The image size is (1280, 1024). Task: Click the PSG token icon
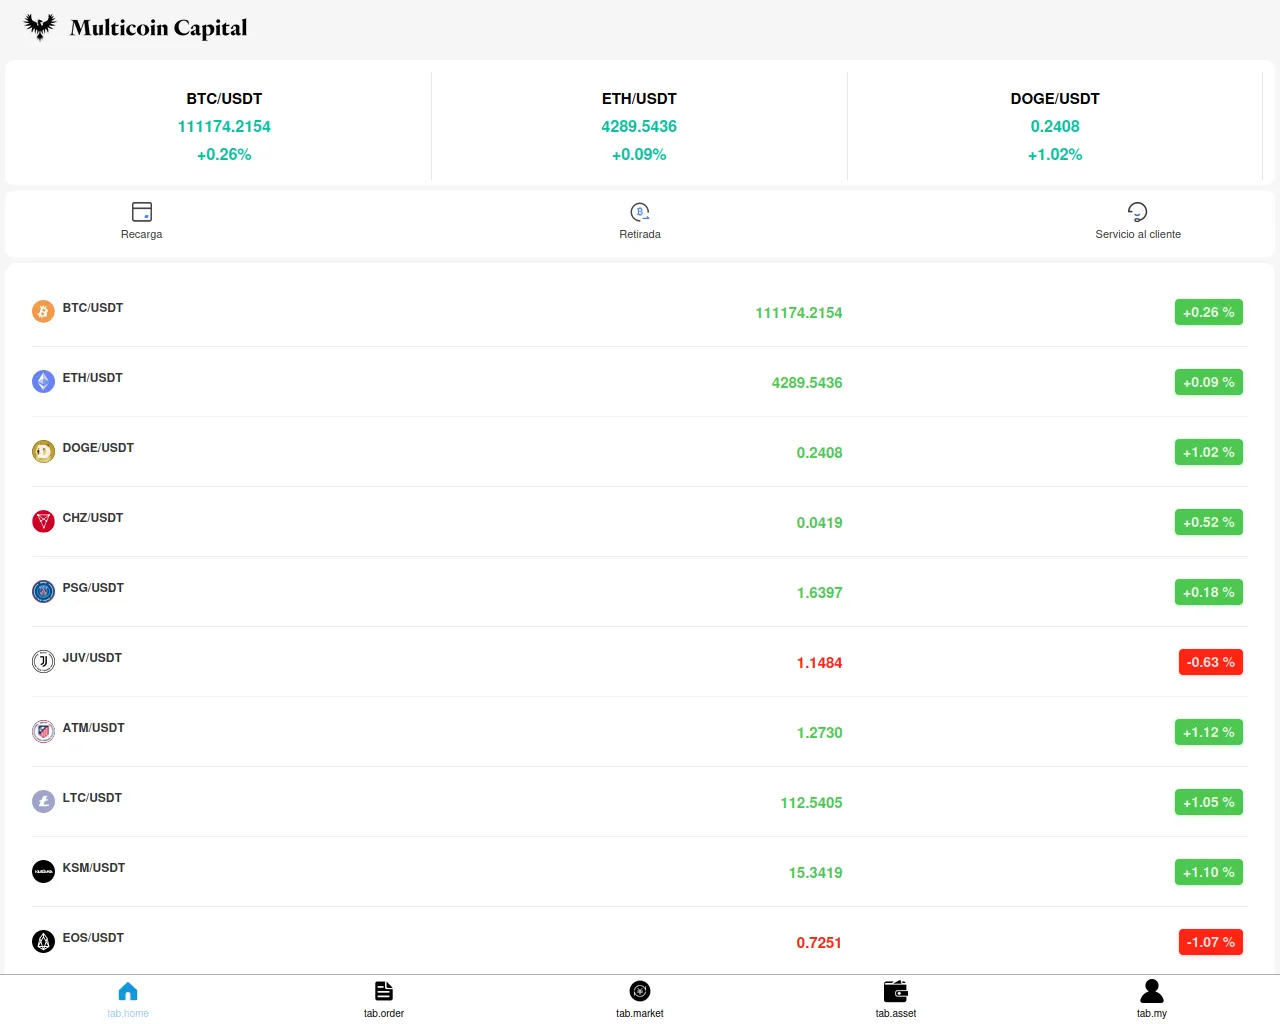click(x=43, y=592)
